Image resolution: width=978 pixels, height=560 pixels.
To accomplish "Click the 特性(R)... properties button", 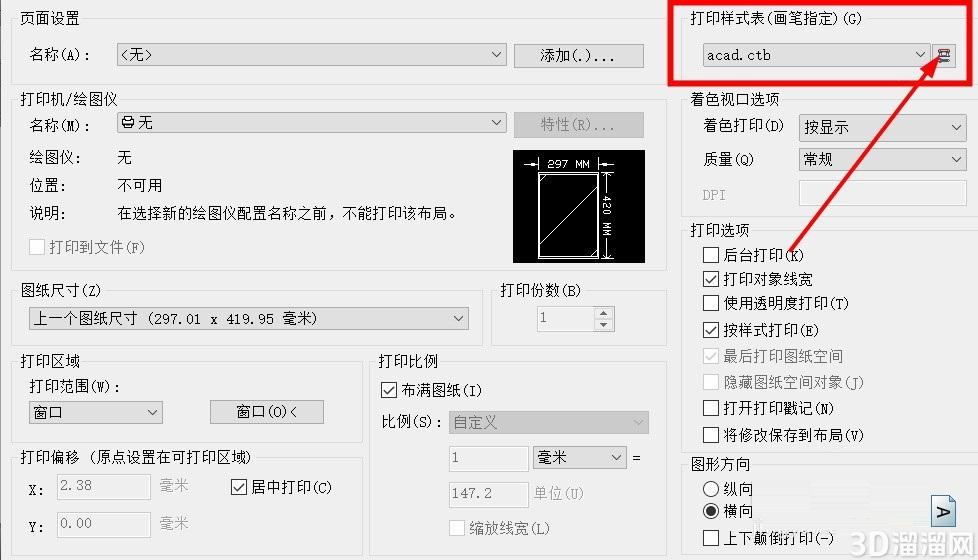I will [x=579, y=125].
